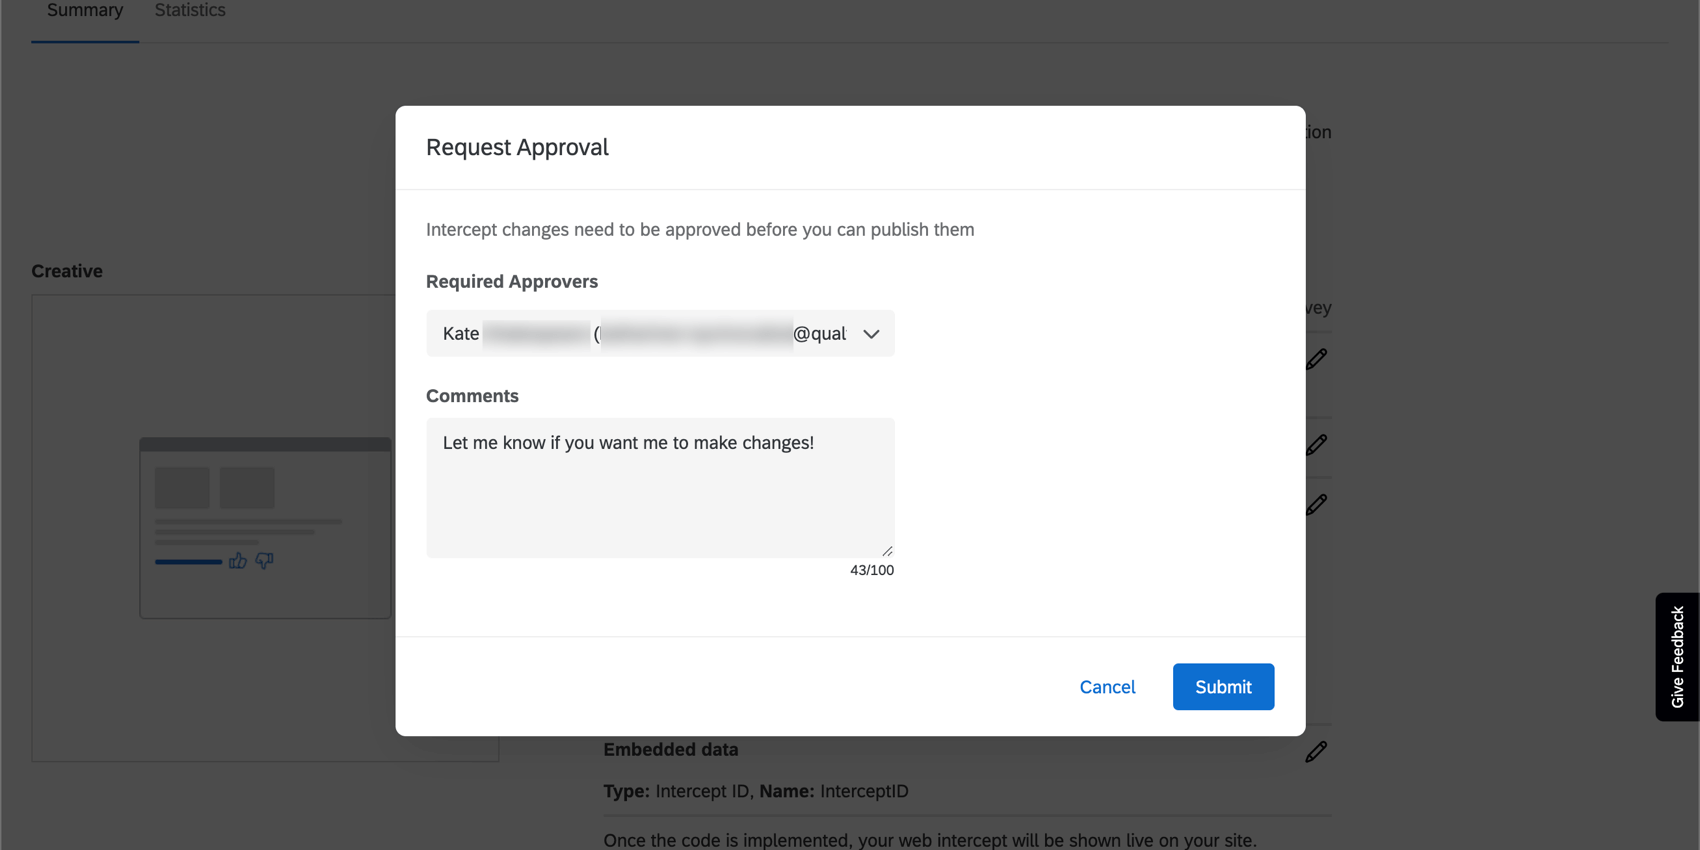Click the second pencil edit icon from top
Screen dimensions: 1700x850
point(1316,445)
